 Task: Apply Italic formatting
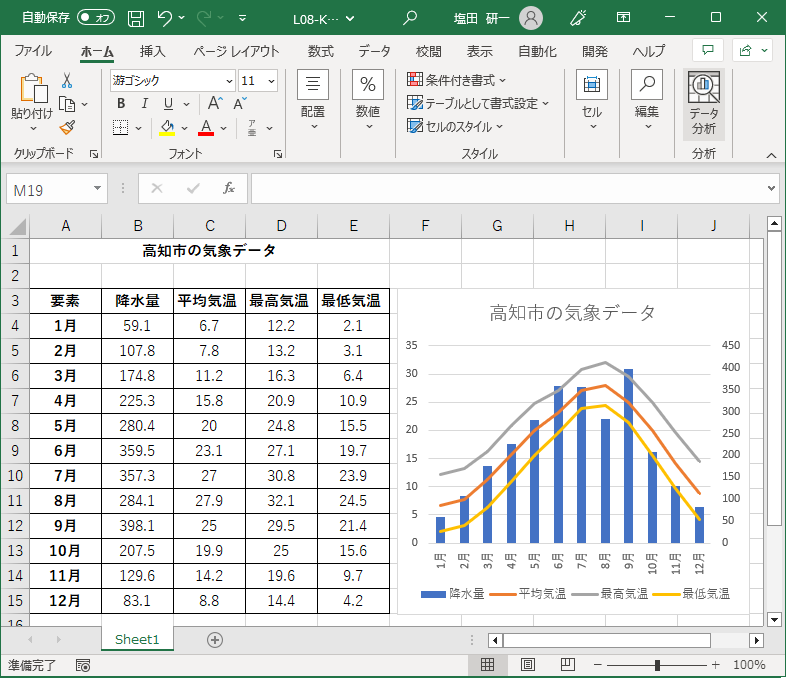[145, 103]
